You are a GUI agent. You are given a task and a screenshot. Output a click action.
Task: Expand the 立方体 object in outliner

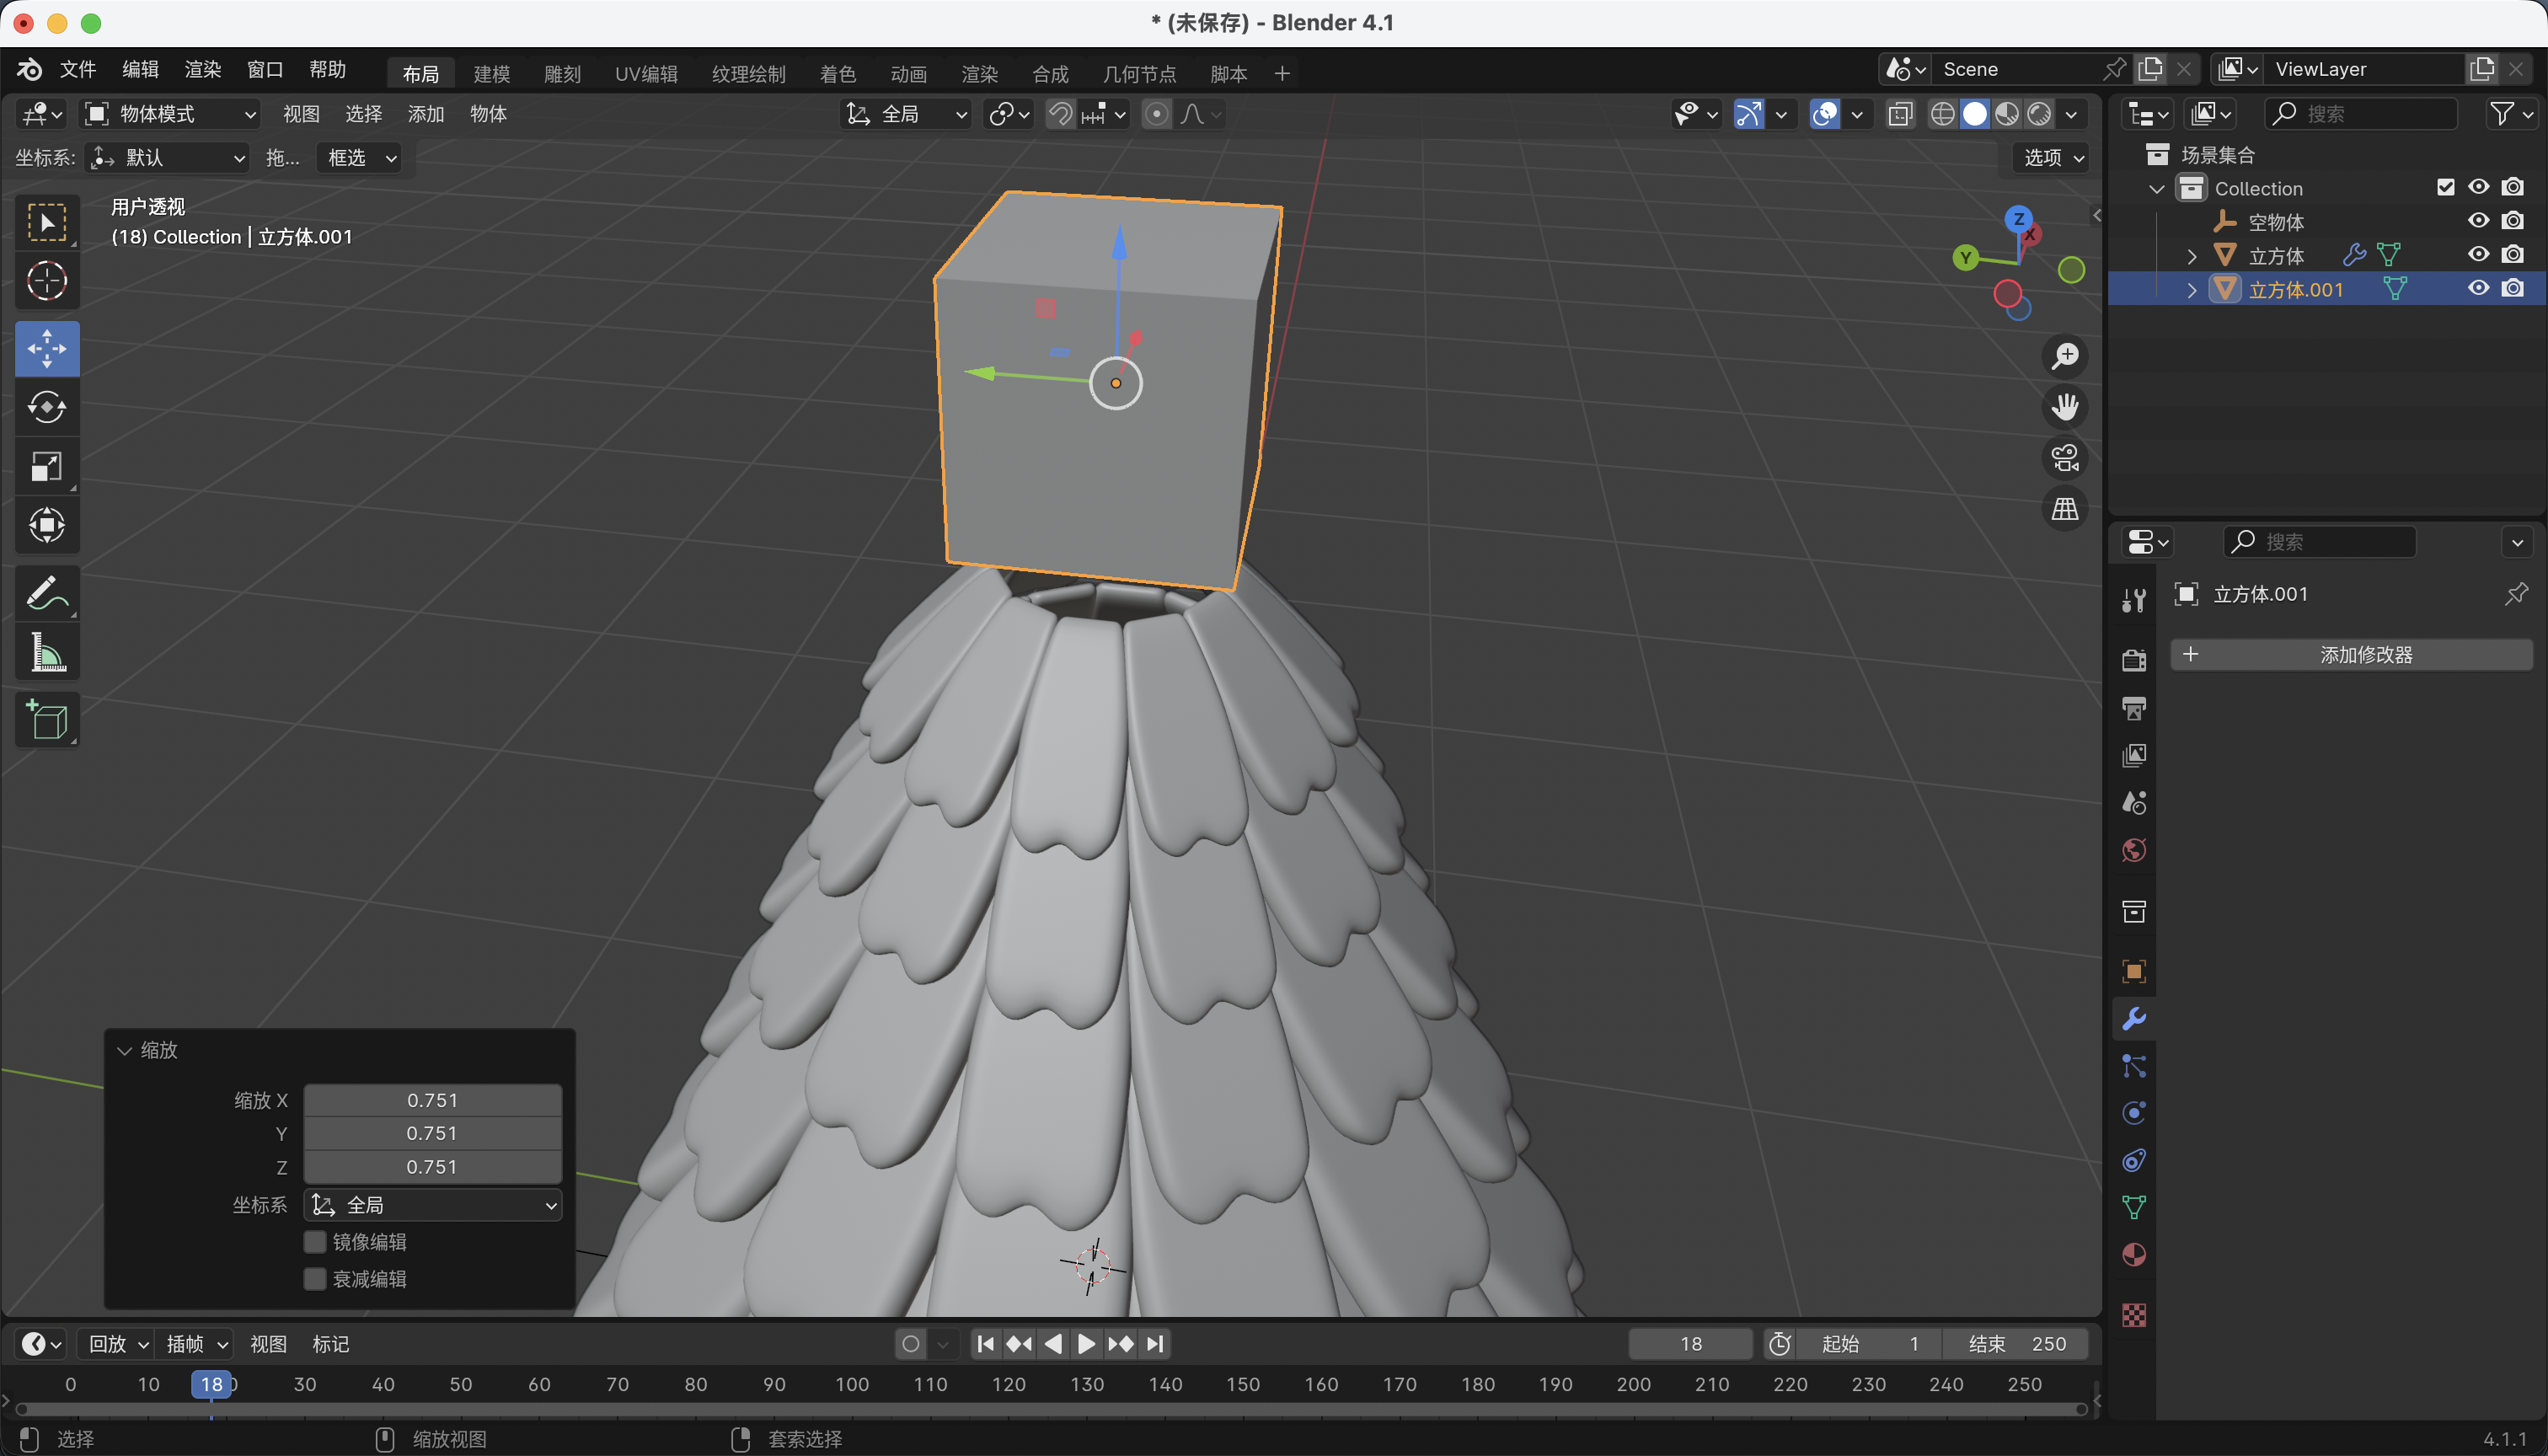[x=2192, y=256]
